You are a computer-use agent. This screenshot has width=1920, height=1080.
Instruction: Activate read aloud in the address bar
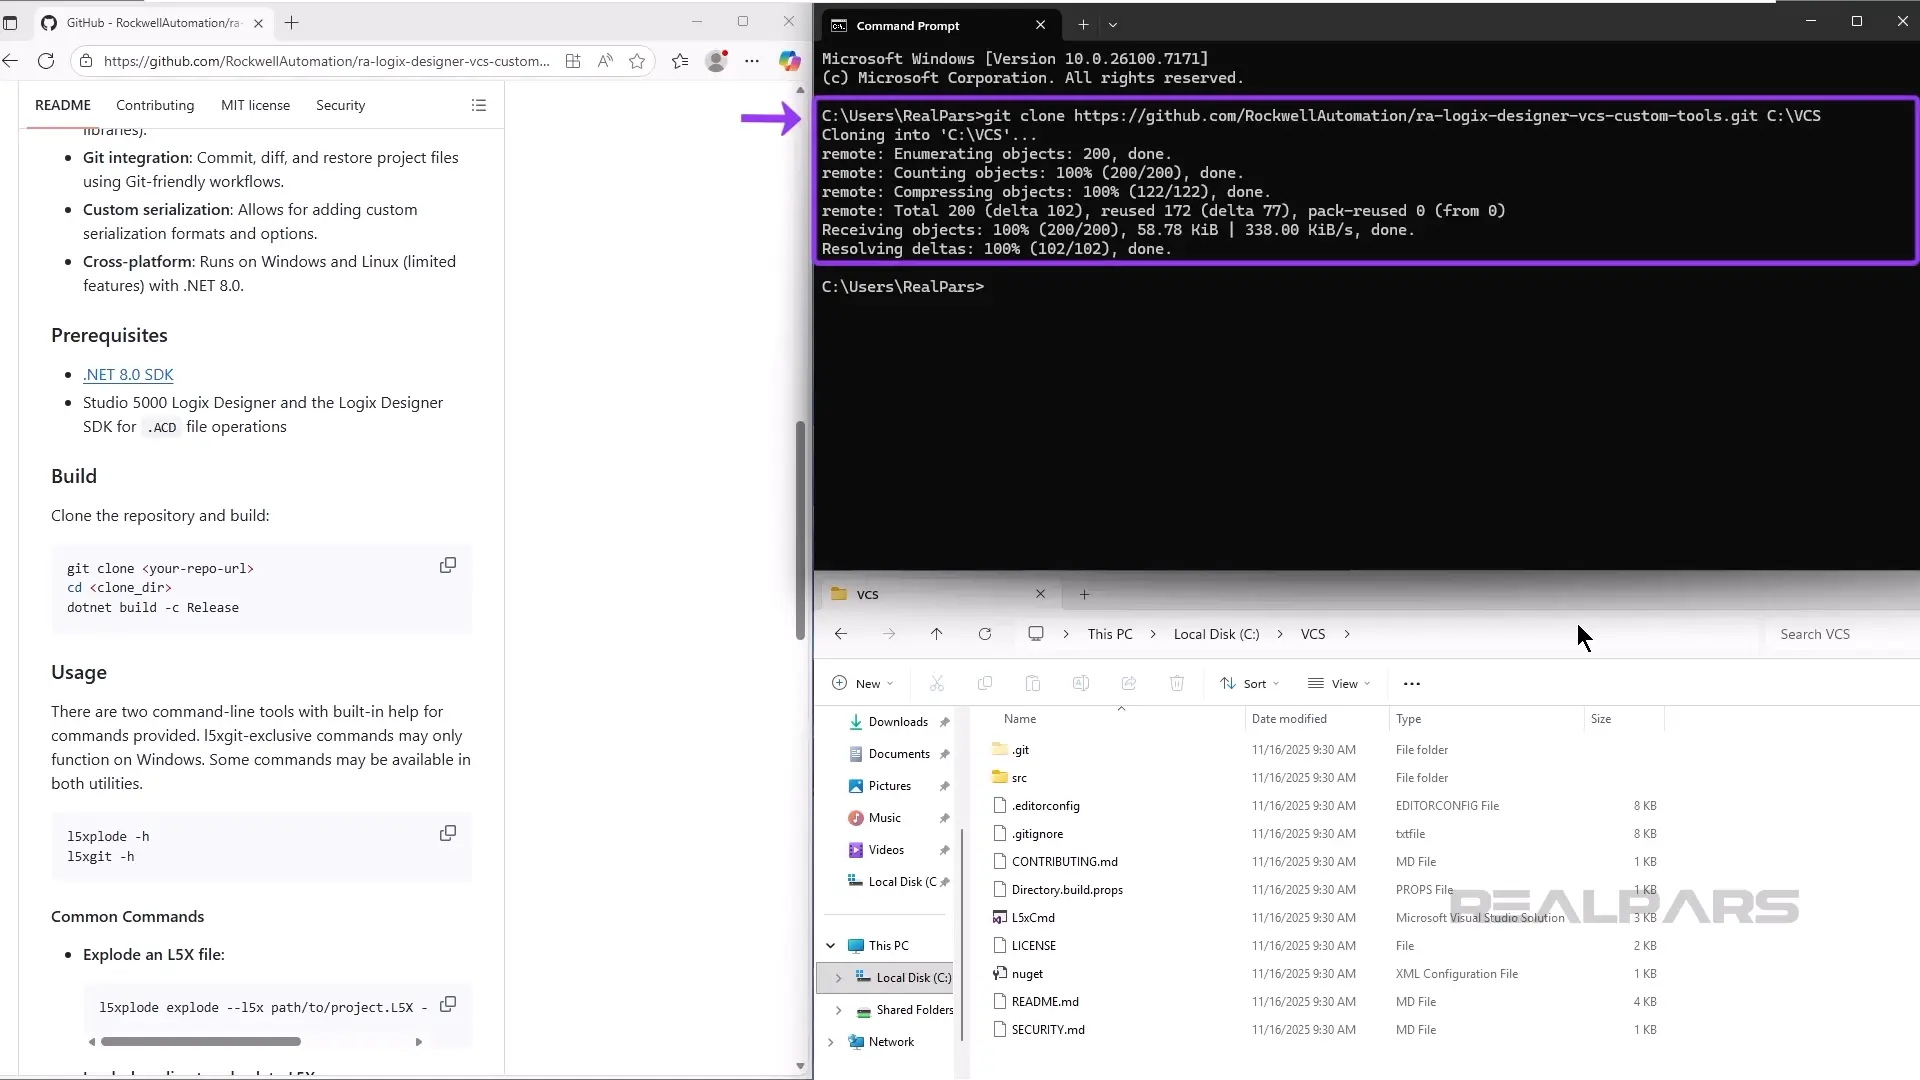click(x=604, y=61)
